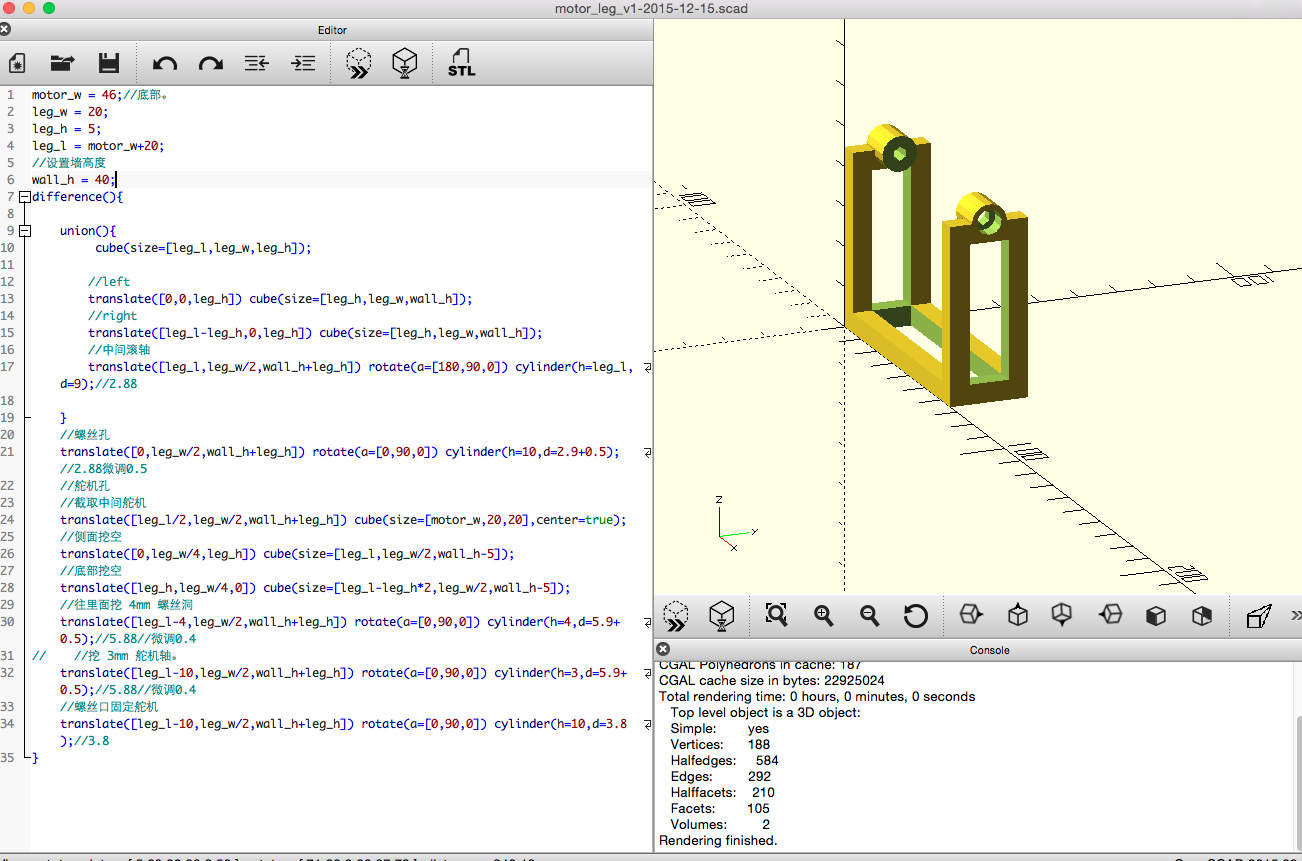
Task: Expand the viewer toolbar overflow chevron
Action: click(x=1295, y=615)
